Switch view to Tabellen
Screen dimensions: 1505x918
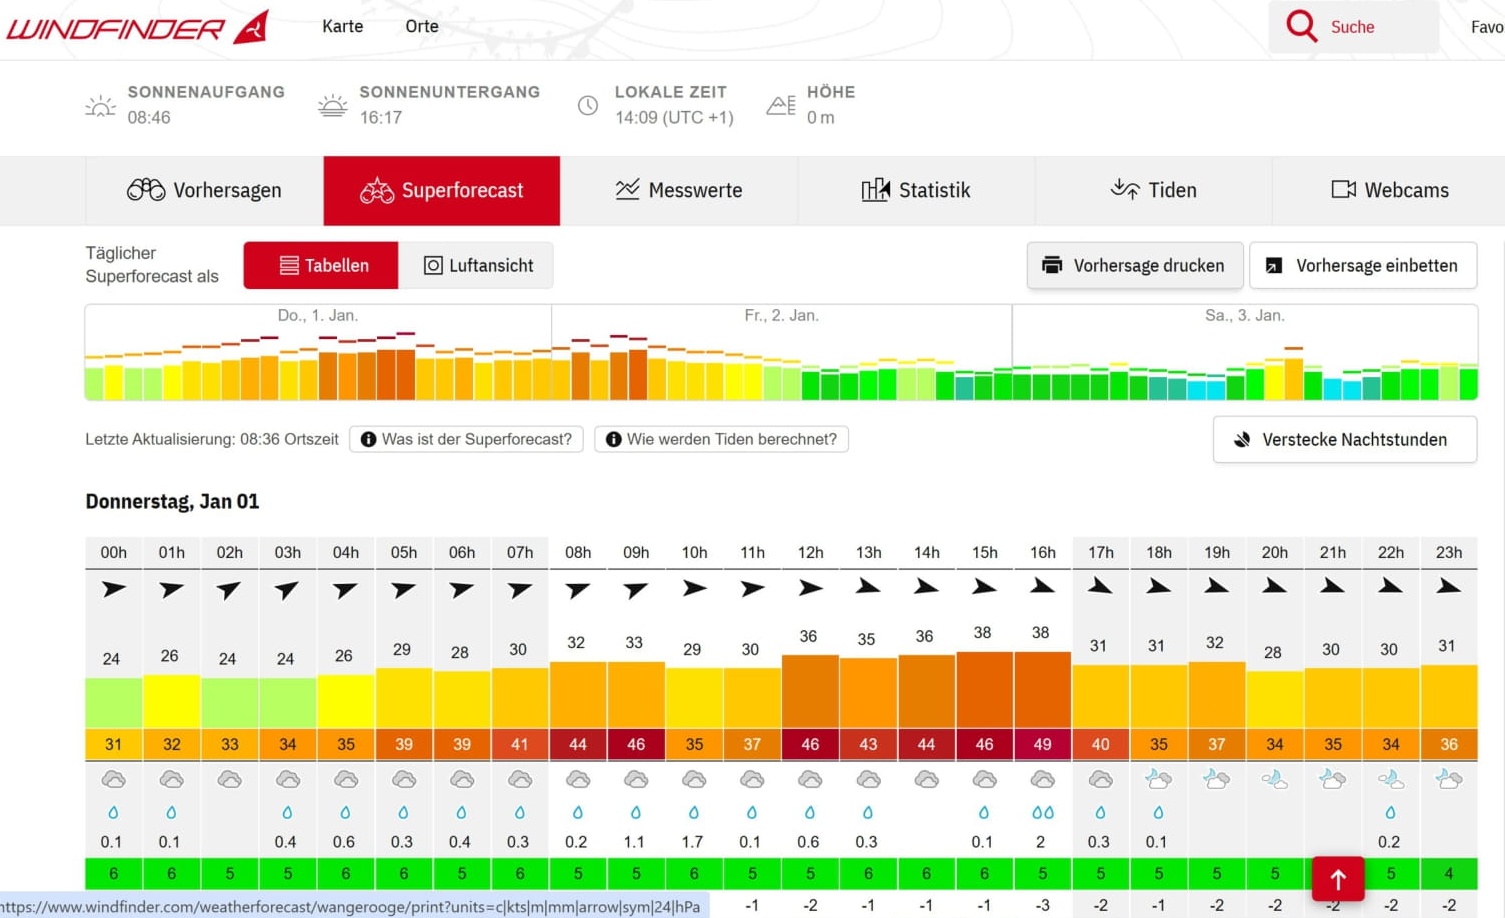pyautogui.click(x=321, y=266)
